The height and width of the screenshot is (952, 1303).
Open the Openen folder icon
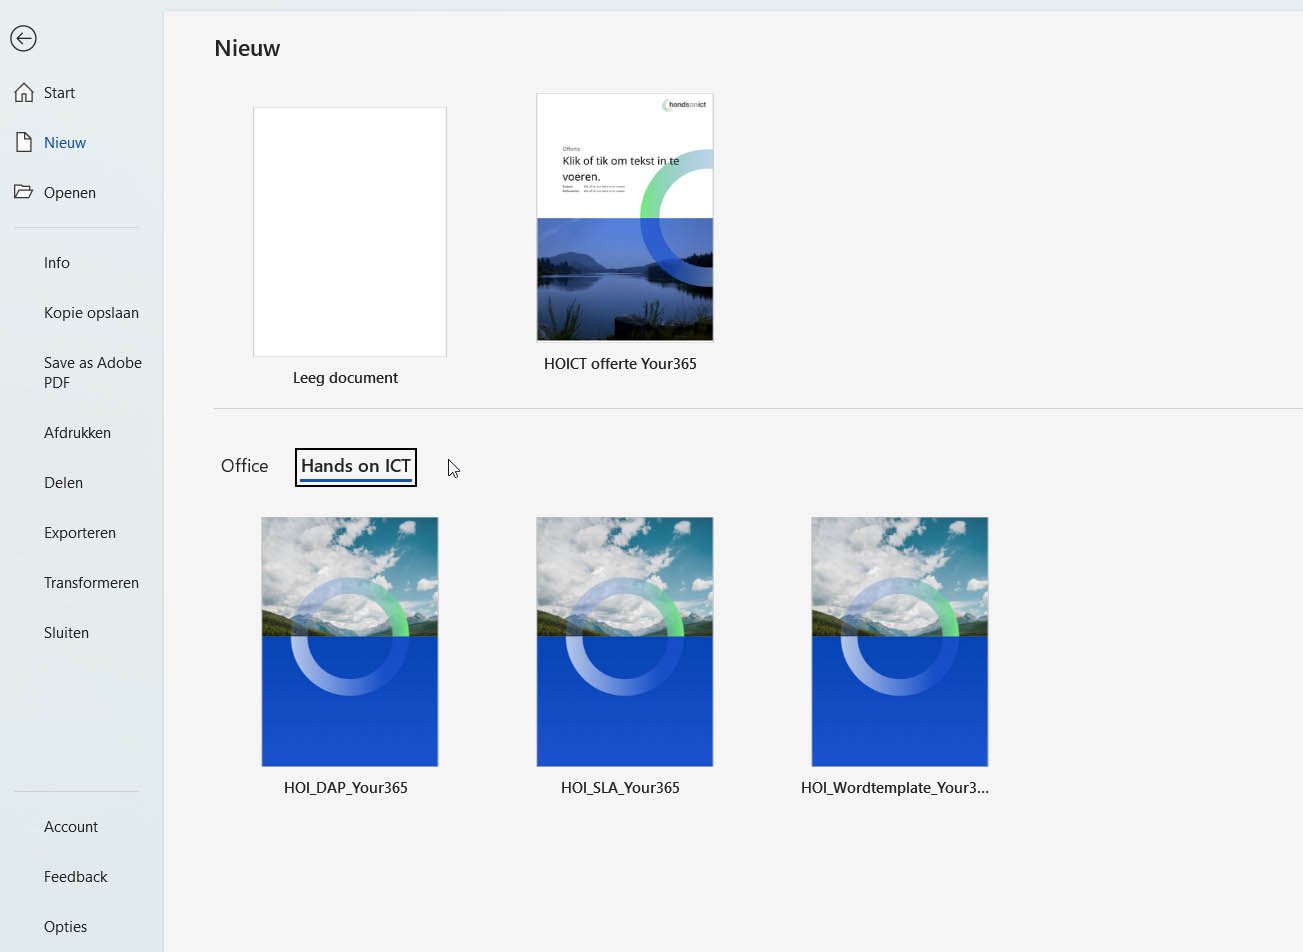pyautogui.click(x=69, y=192)
